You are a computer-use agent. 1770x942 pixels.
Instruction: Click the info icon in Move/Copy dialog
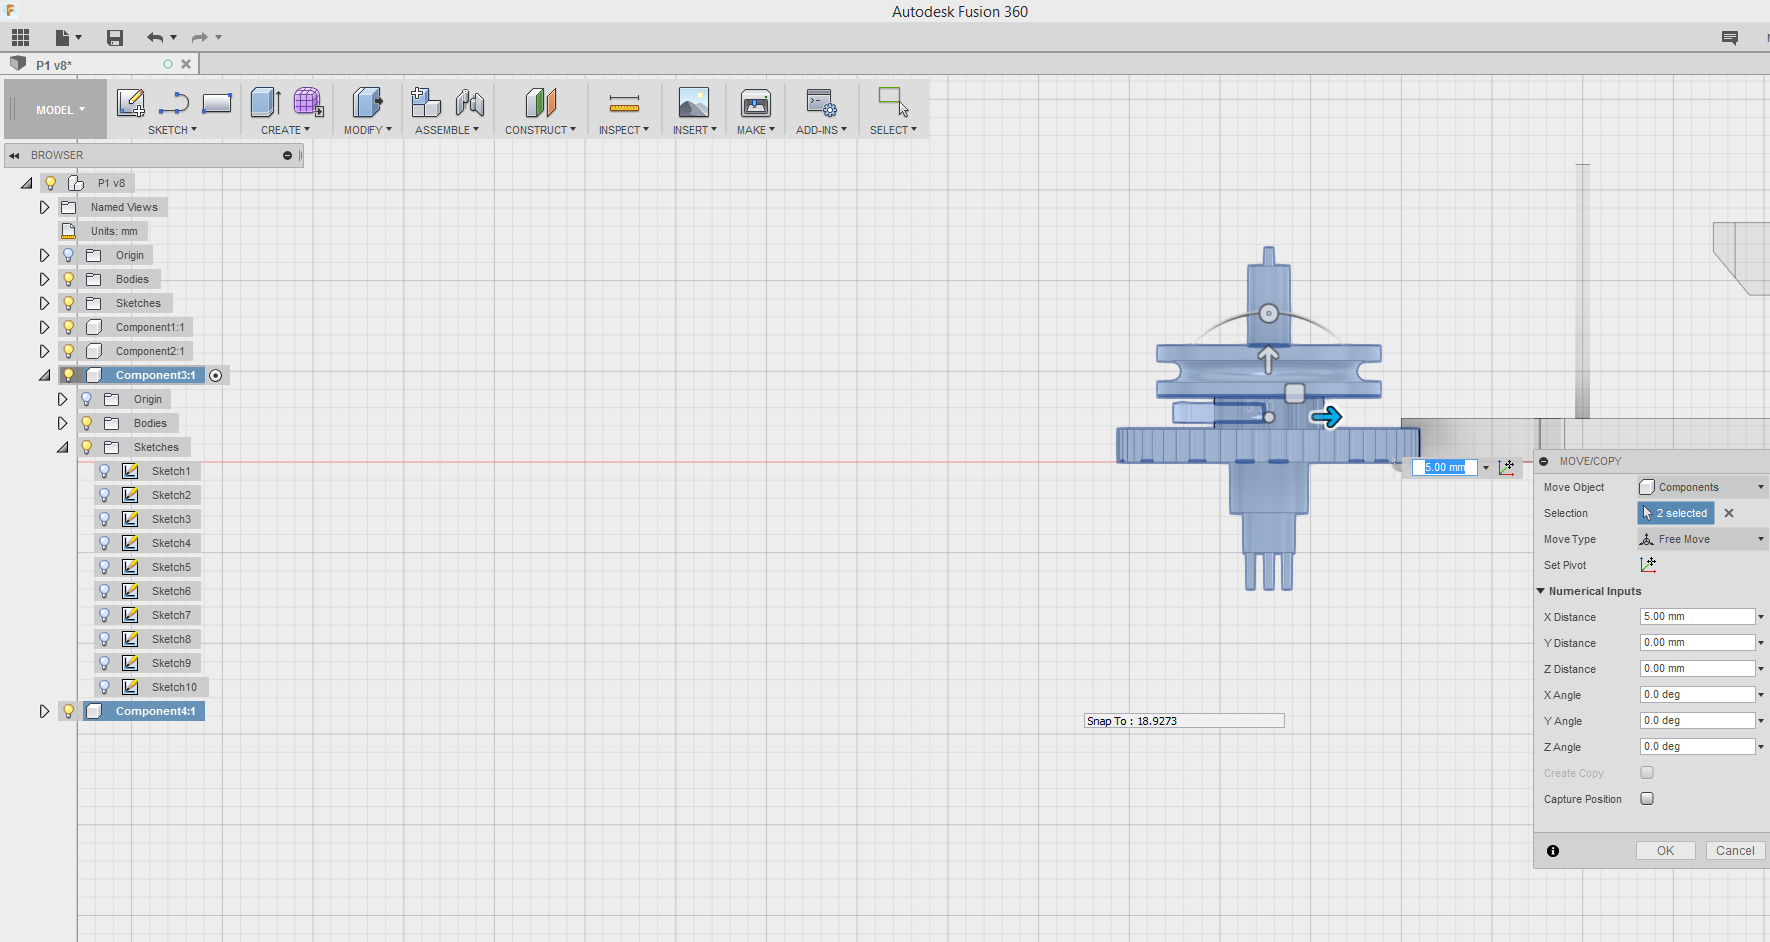[x=1553, y=851]
